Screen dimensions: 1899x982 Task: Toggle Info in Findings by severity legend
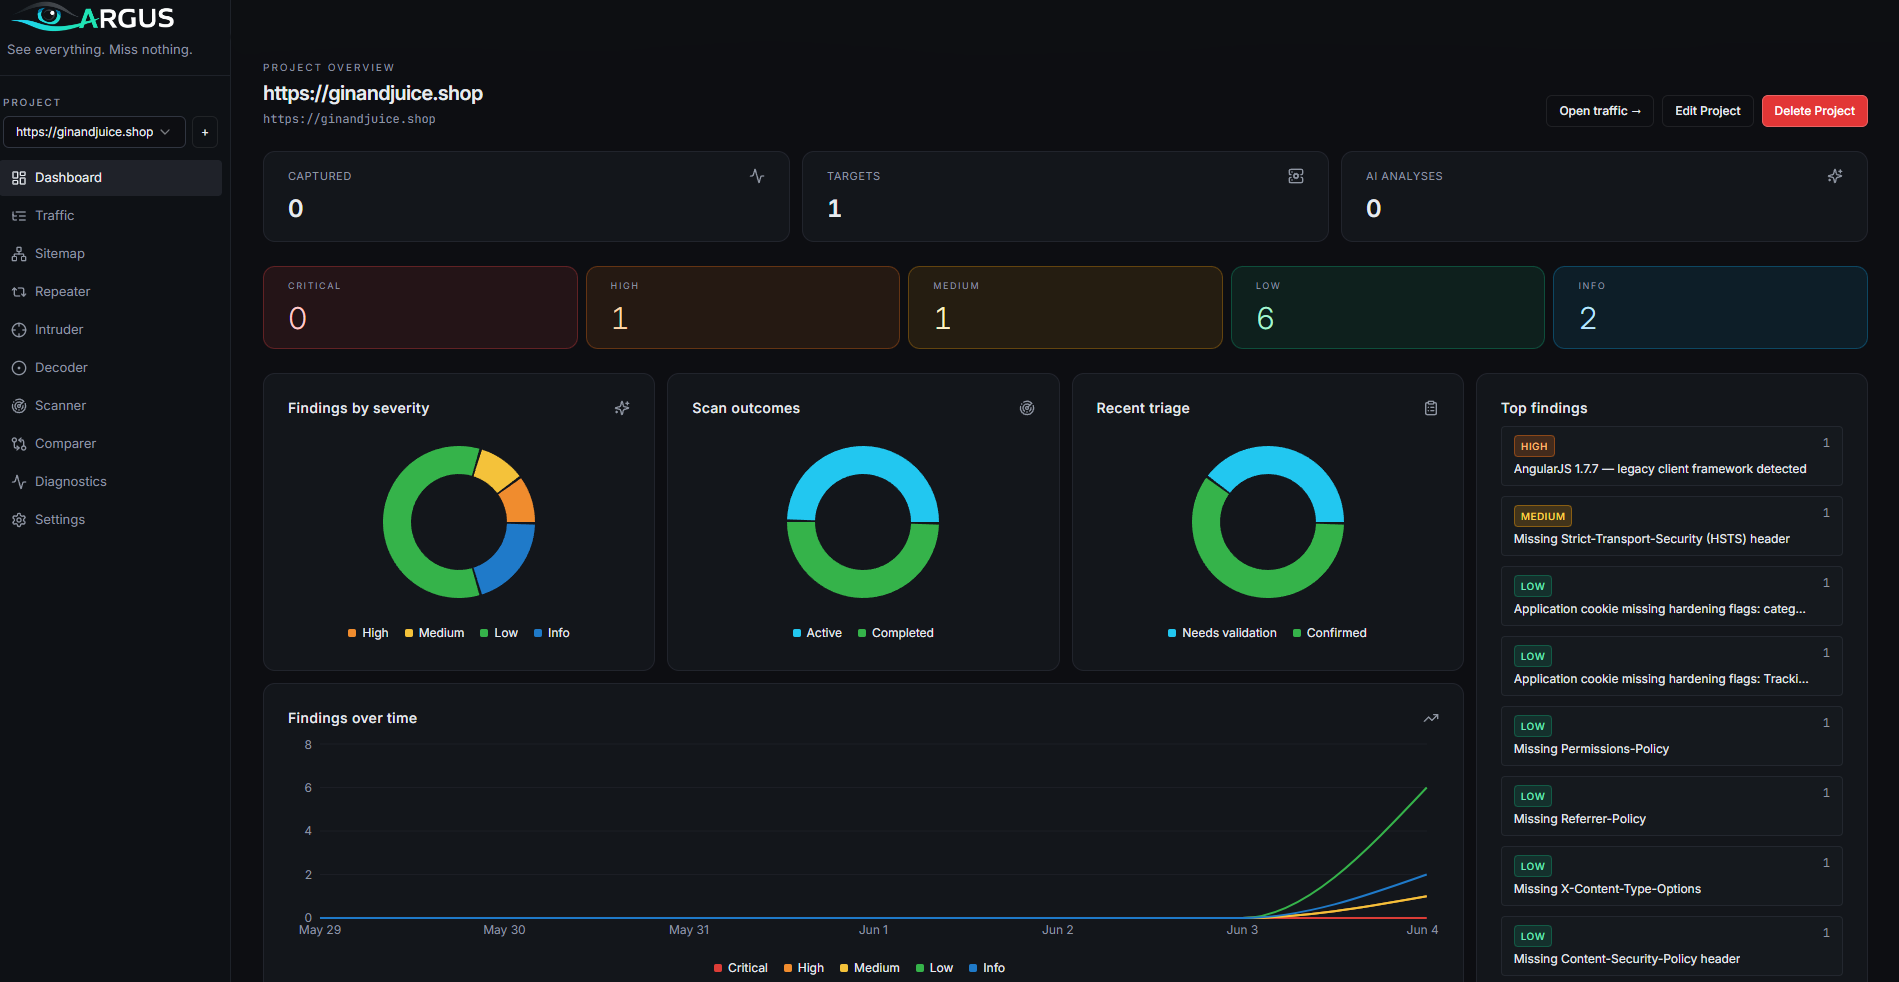click(552, 633)
